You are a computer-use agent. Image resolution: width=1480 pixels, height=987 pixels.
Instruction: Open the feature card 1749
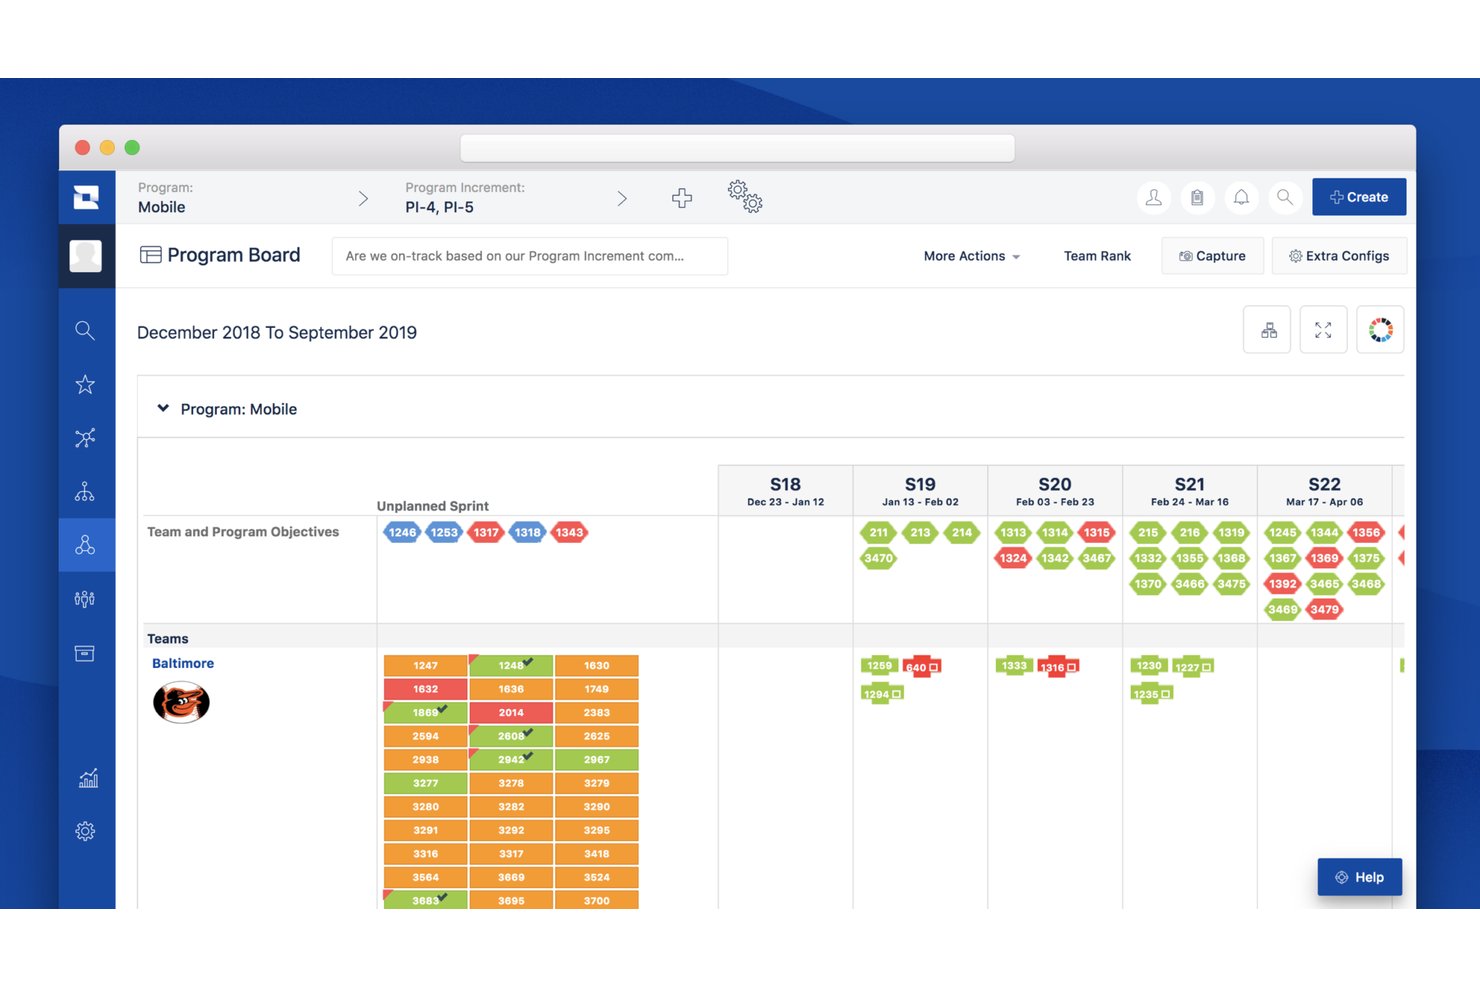[597, 689]
